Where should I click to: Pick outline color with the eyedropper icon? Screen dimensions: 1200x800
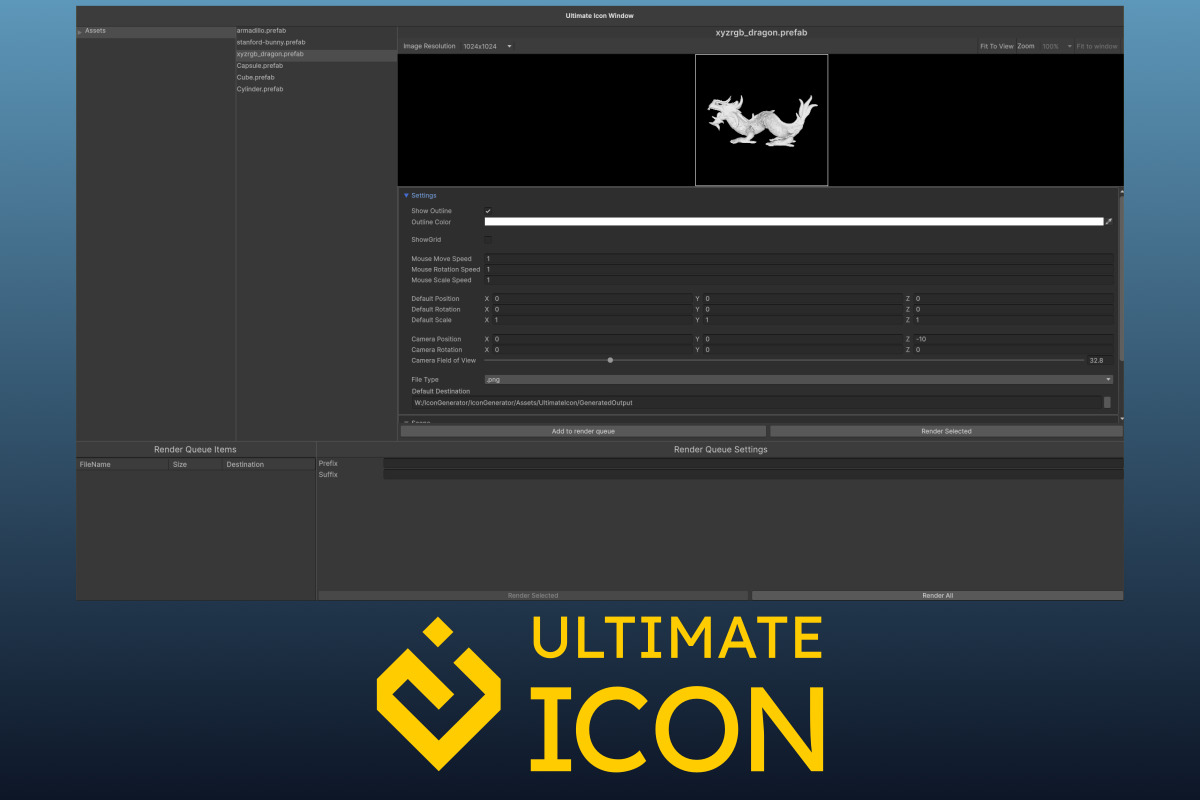click(1109, 222)
